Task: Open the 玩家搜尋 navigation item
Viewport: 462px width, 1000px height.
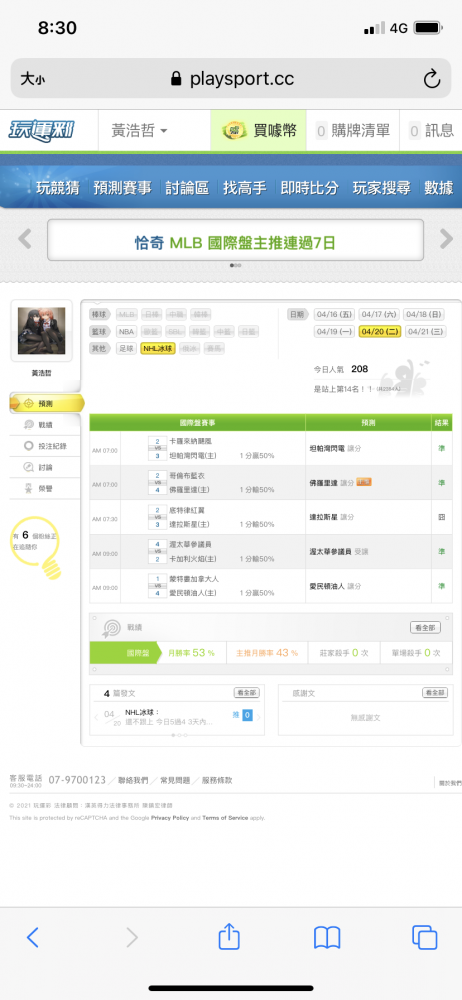Action: (x=382, y=188)
